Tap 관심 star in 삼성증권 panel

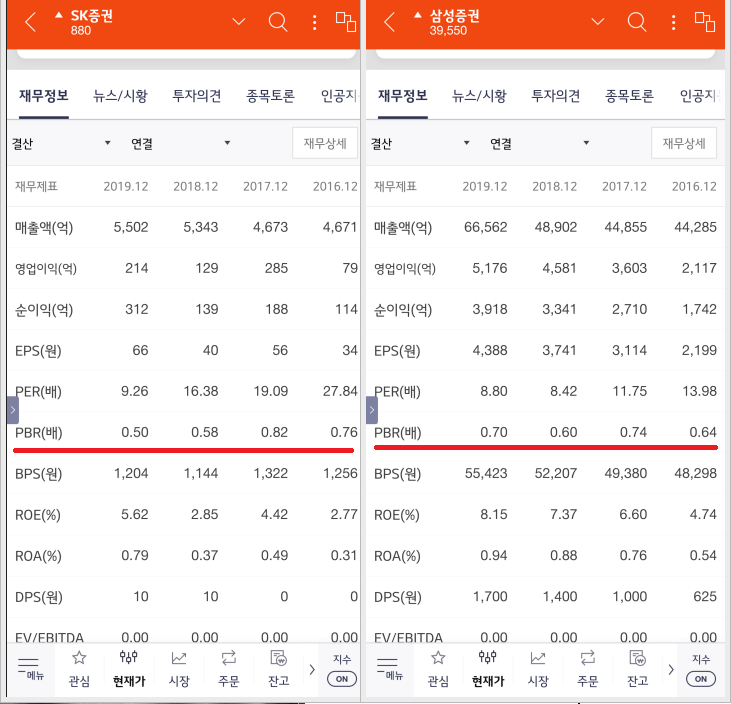coord(438,669)
